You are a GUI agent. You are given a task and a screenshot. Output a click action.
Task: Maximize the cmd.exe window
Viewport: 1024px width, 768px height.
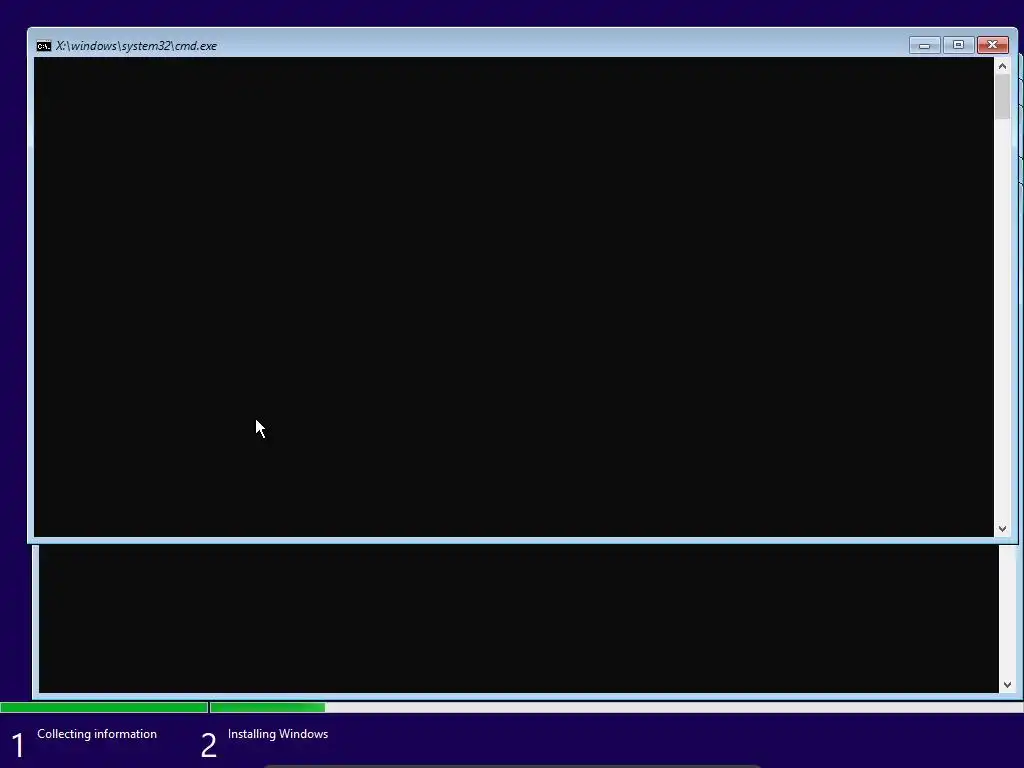click(958, 45)
